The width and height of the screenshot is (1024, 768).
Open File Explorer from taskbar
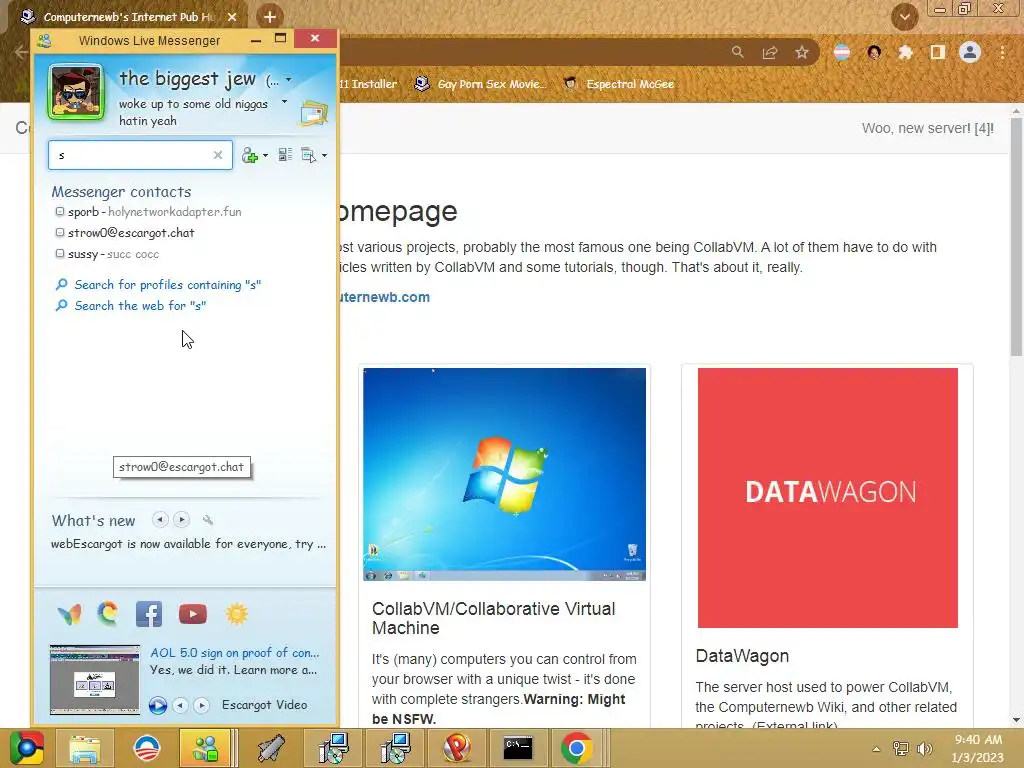pos(85,748)
